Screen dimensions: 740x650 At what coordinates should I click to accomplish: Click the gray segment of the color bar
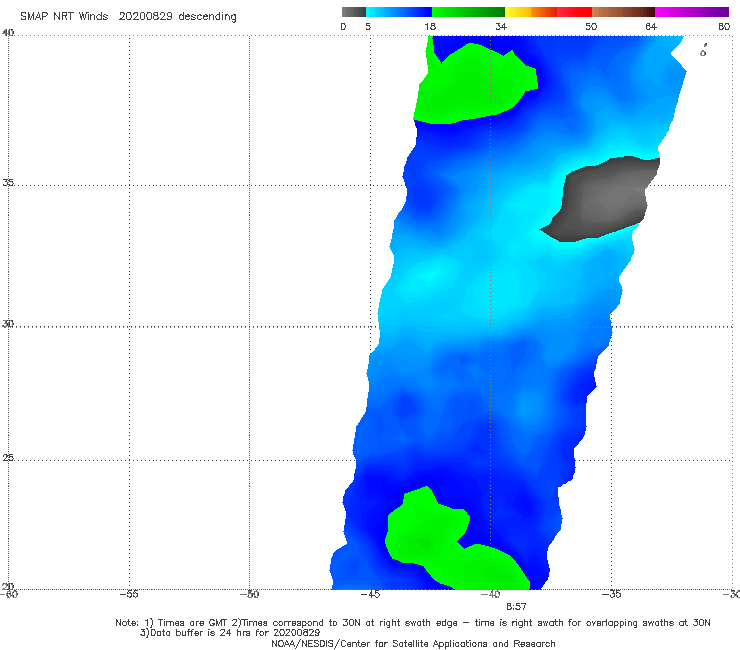click(353, 12)
